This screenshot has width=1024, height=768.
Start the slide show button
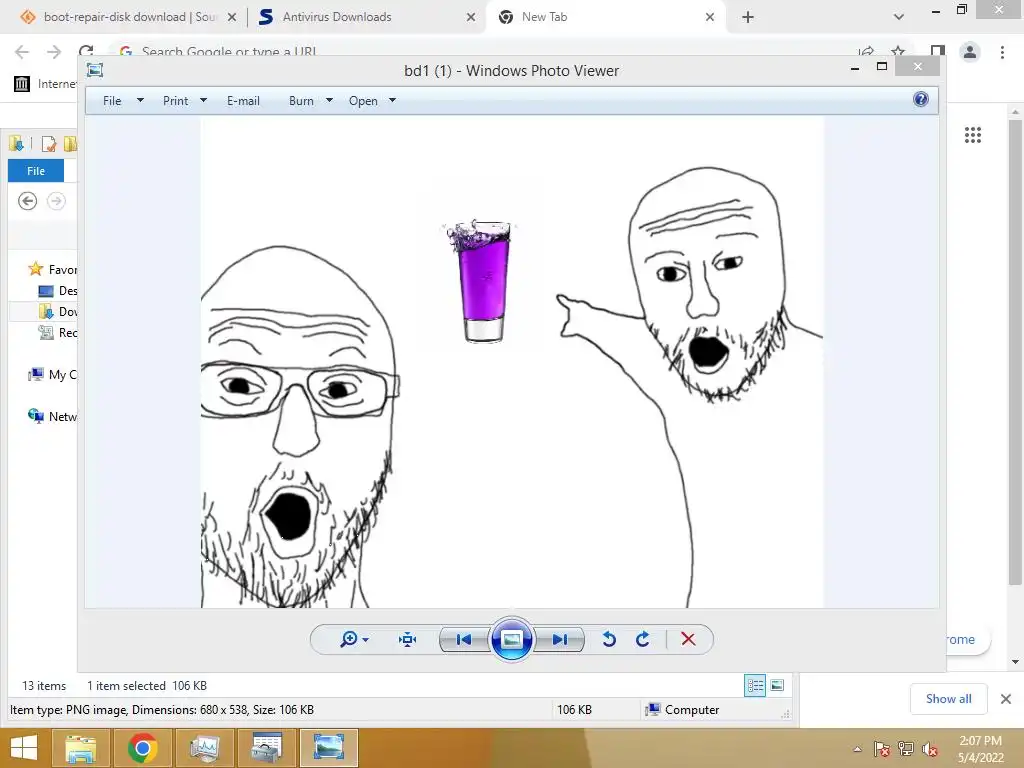[511, 639]
